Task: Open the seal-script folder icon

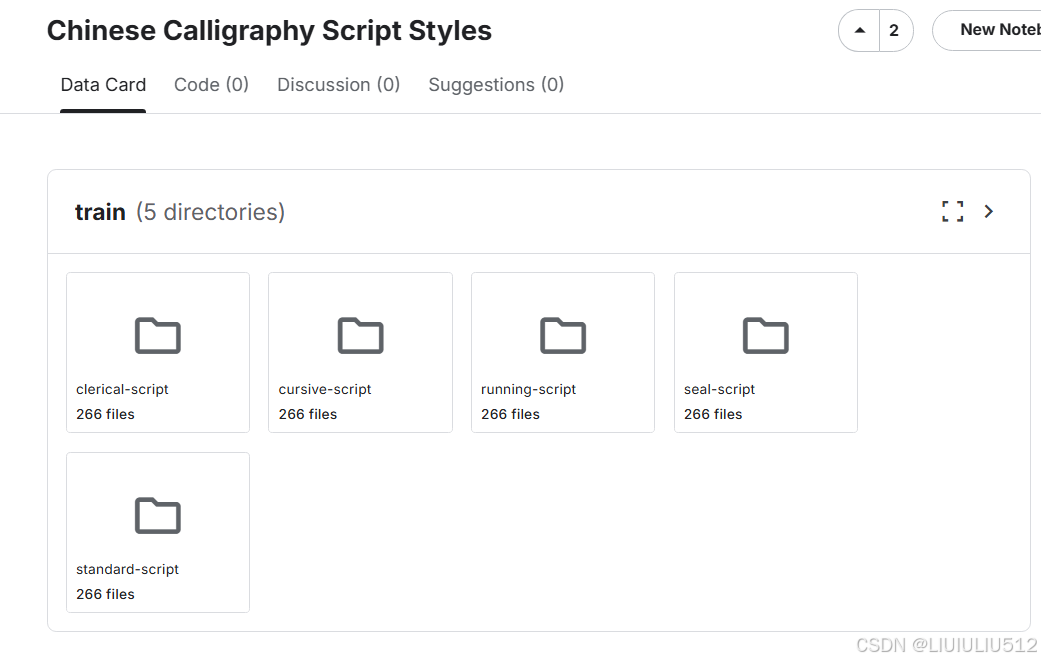Action: pyautogui.click(x=766, y=336)
